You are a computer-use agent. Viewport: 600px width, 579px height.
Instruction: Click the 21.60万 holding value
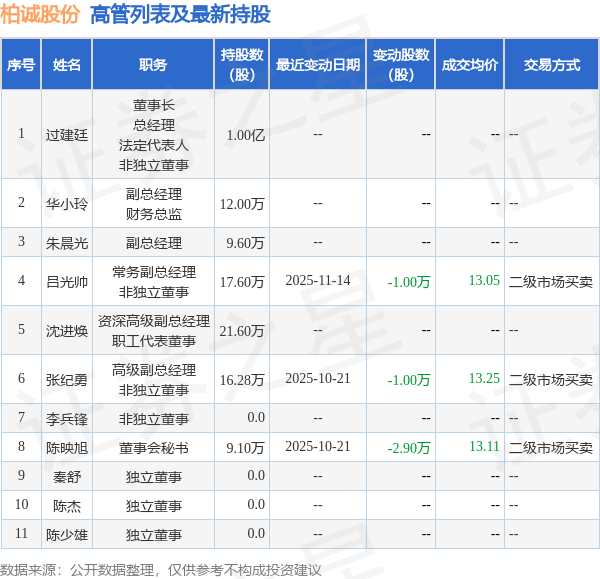[x=242, y=331]
